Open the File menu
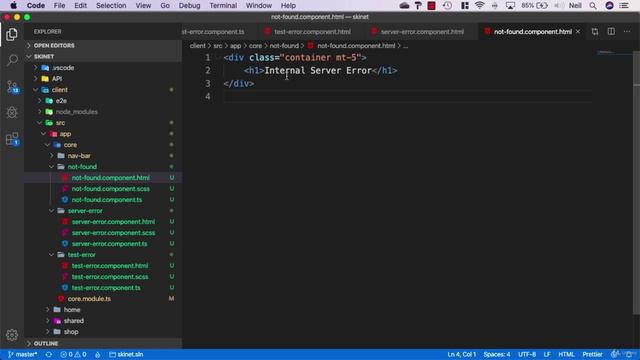Viewport: 640px width, 360px height. coord(60,6)
